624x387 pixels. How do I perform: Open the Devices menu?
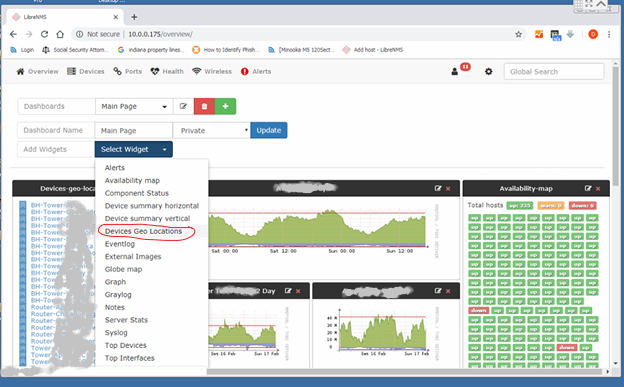coord(86,72)
